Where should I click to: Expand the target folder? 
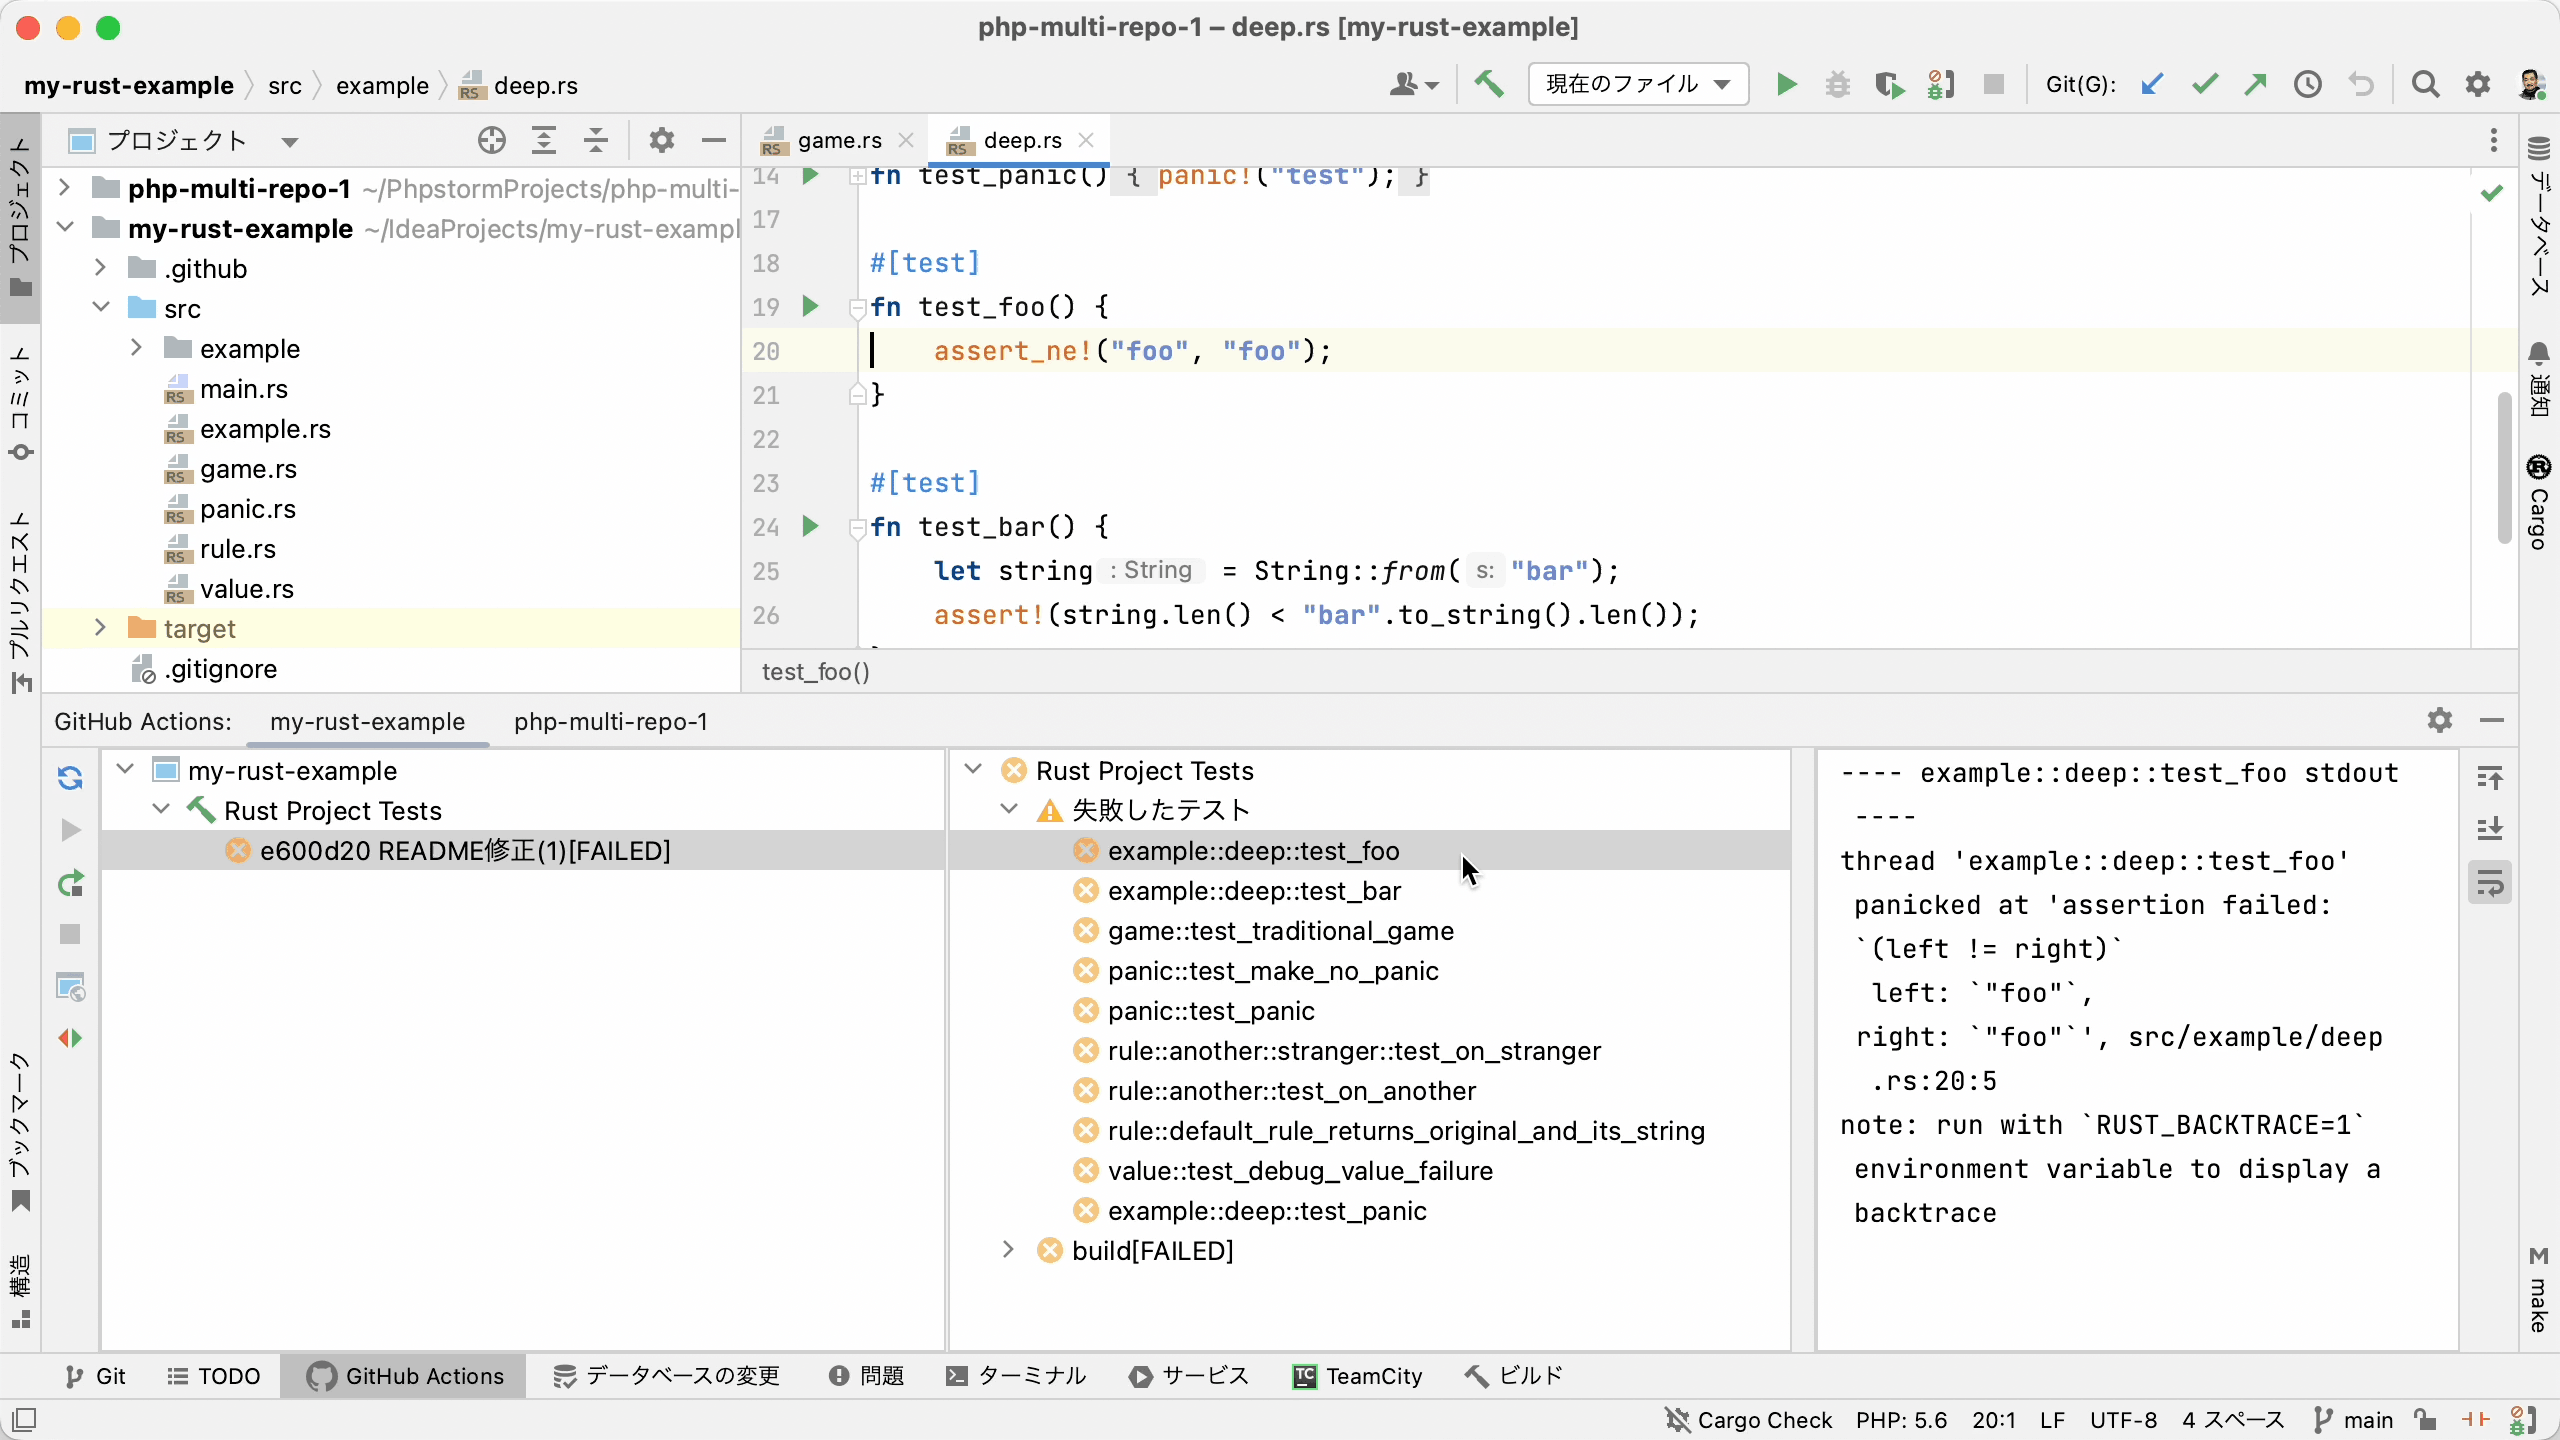click(x=100, y=627)
